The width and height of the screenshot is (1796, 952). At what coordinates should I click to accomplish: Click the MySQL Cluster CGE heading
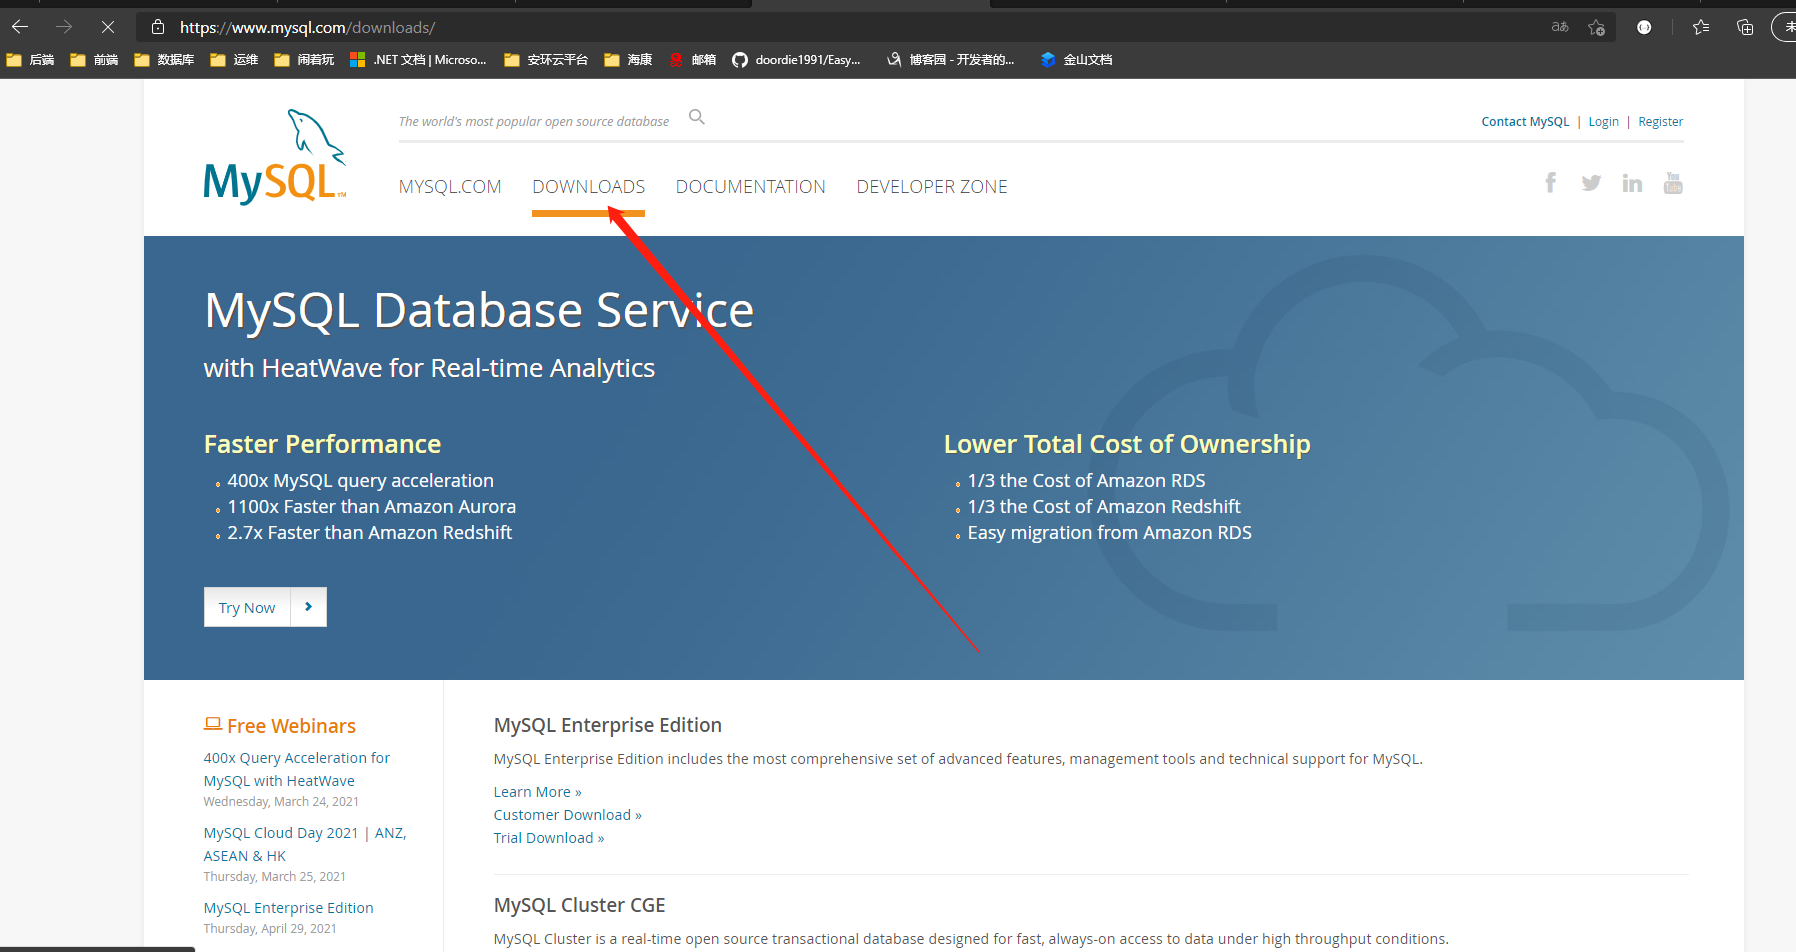pos(579,905)
